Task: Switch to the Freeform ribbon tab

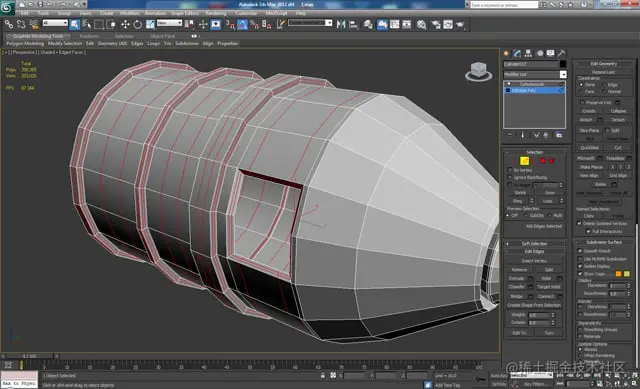Action: tap(89, 36)
